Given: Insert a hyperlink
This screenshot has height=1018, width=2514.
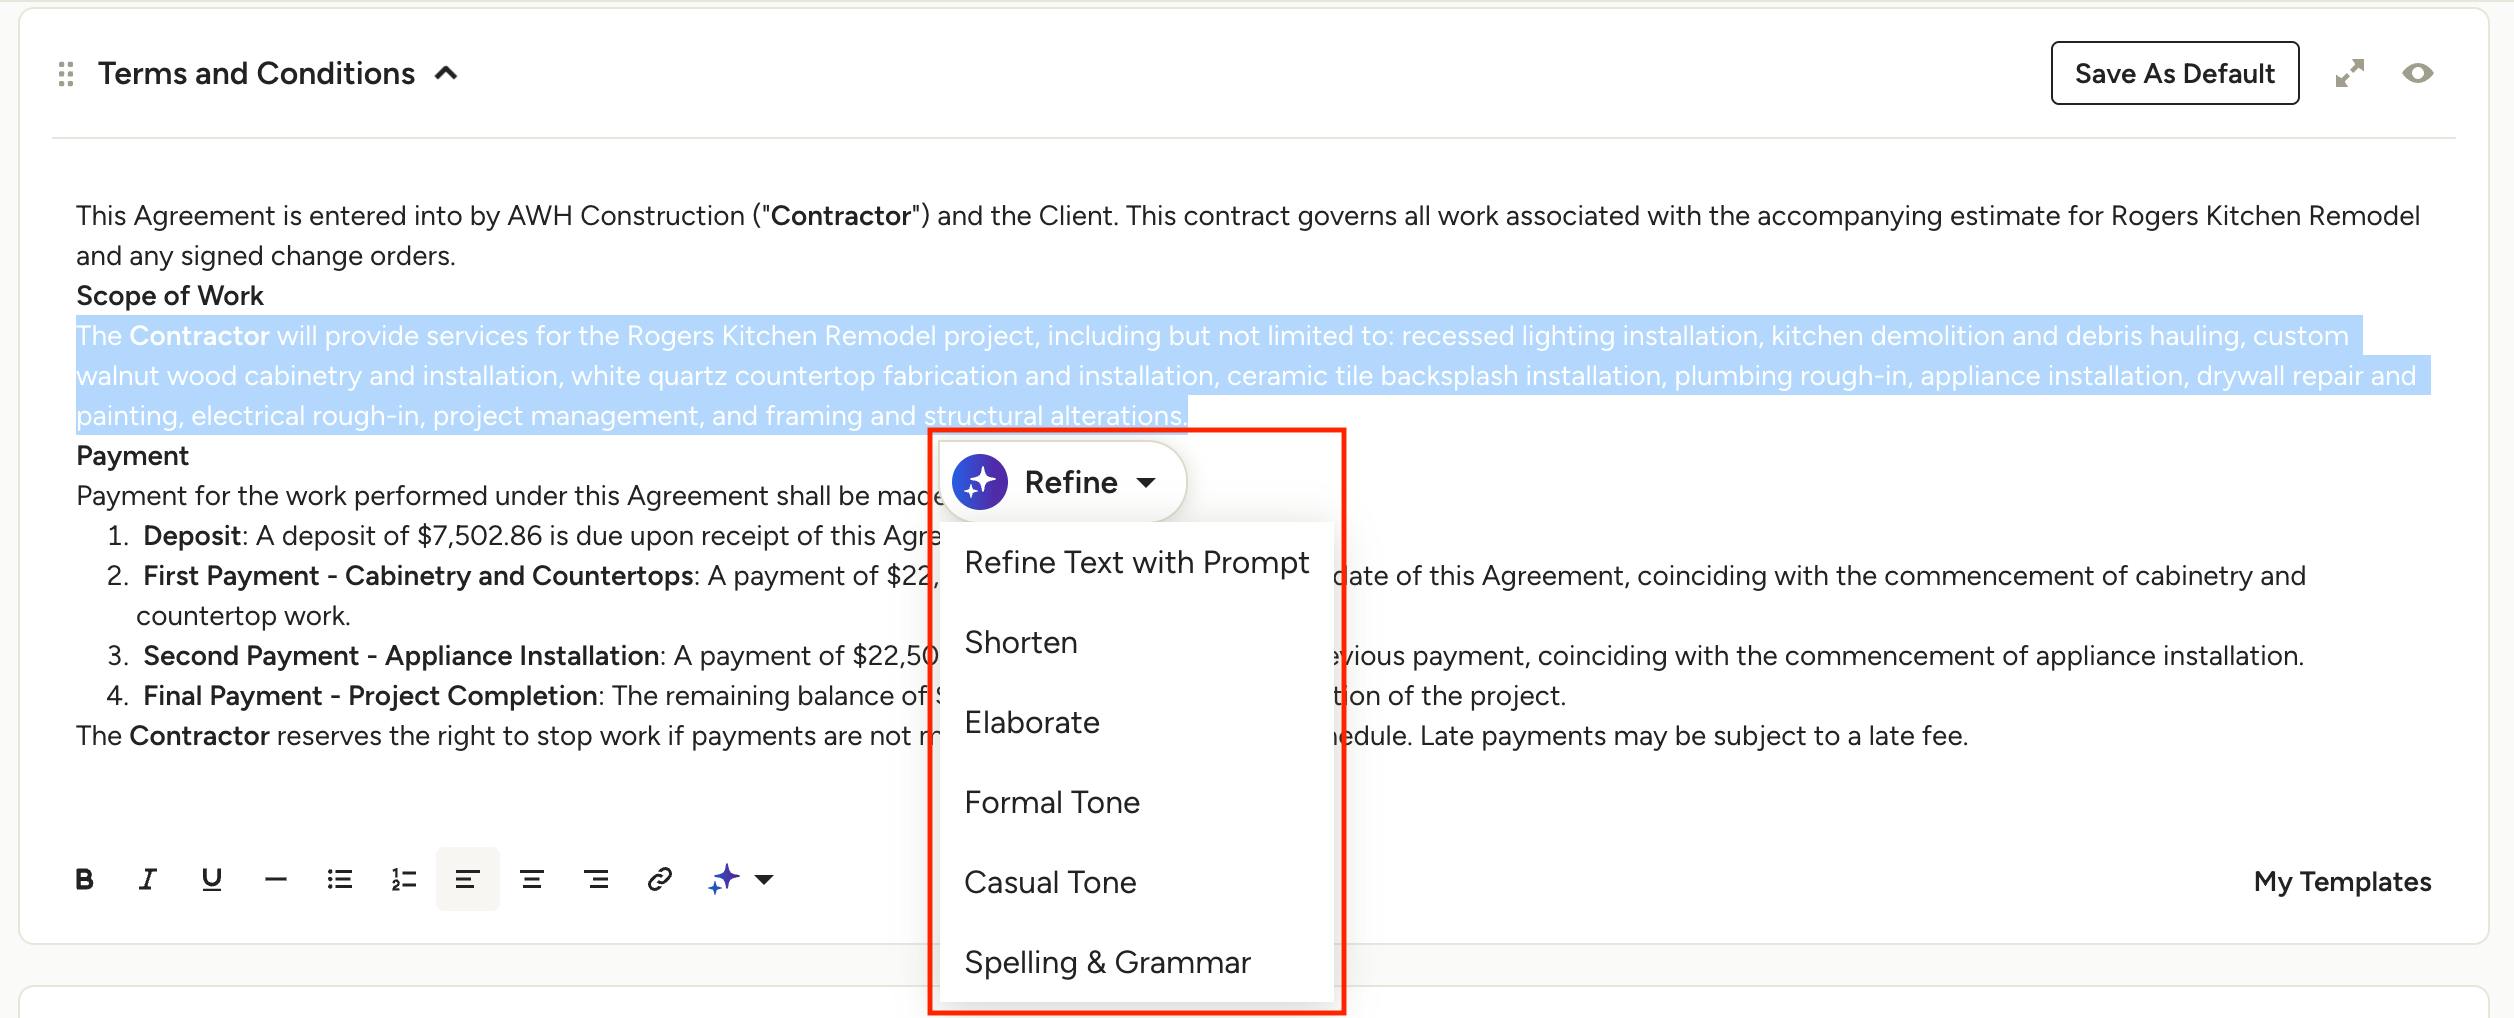Looking at the screenshot, I should tap(660, 879).
